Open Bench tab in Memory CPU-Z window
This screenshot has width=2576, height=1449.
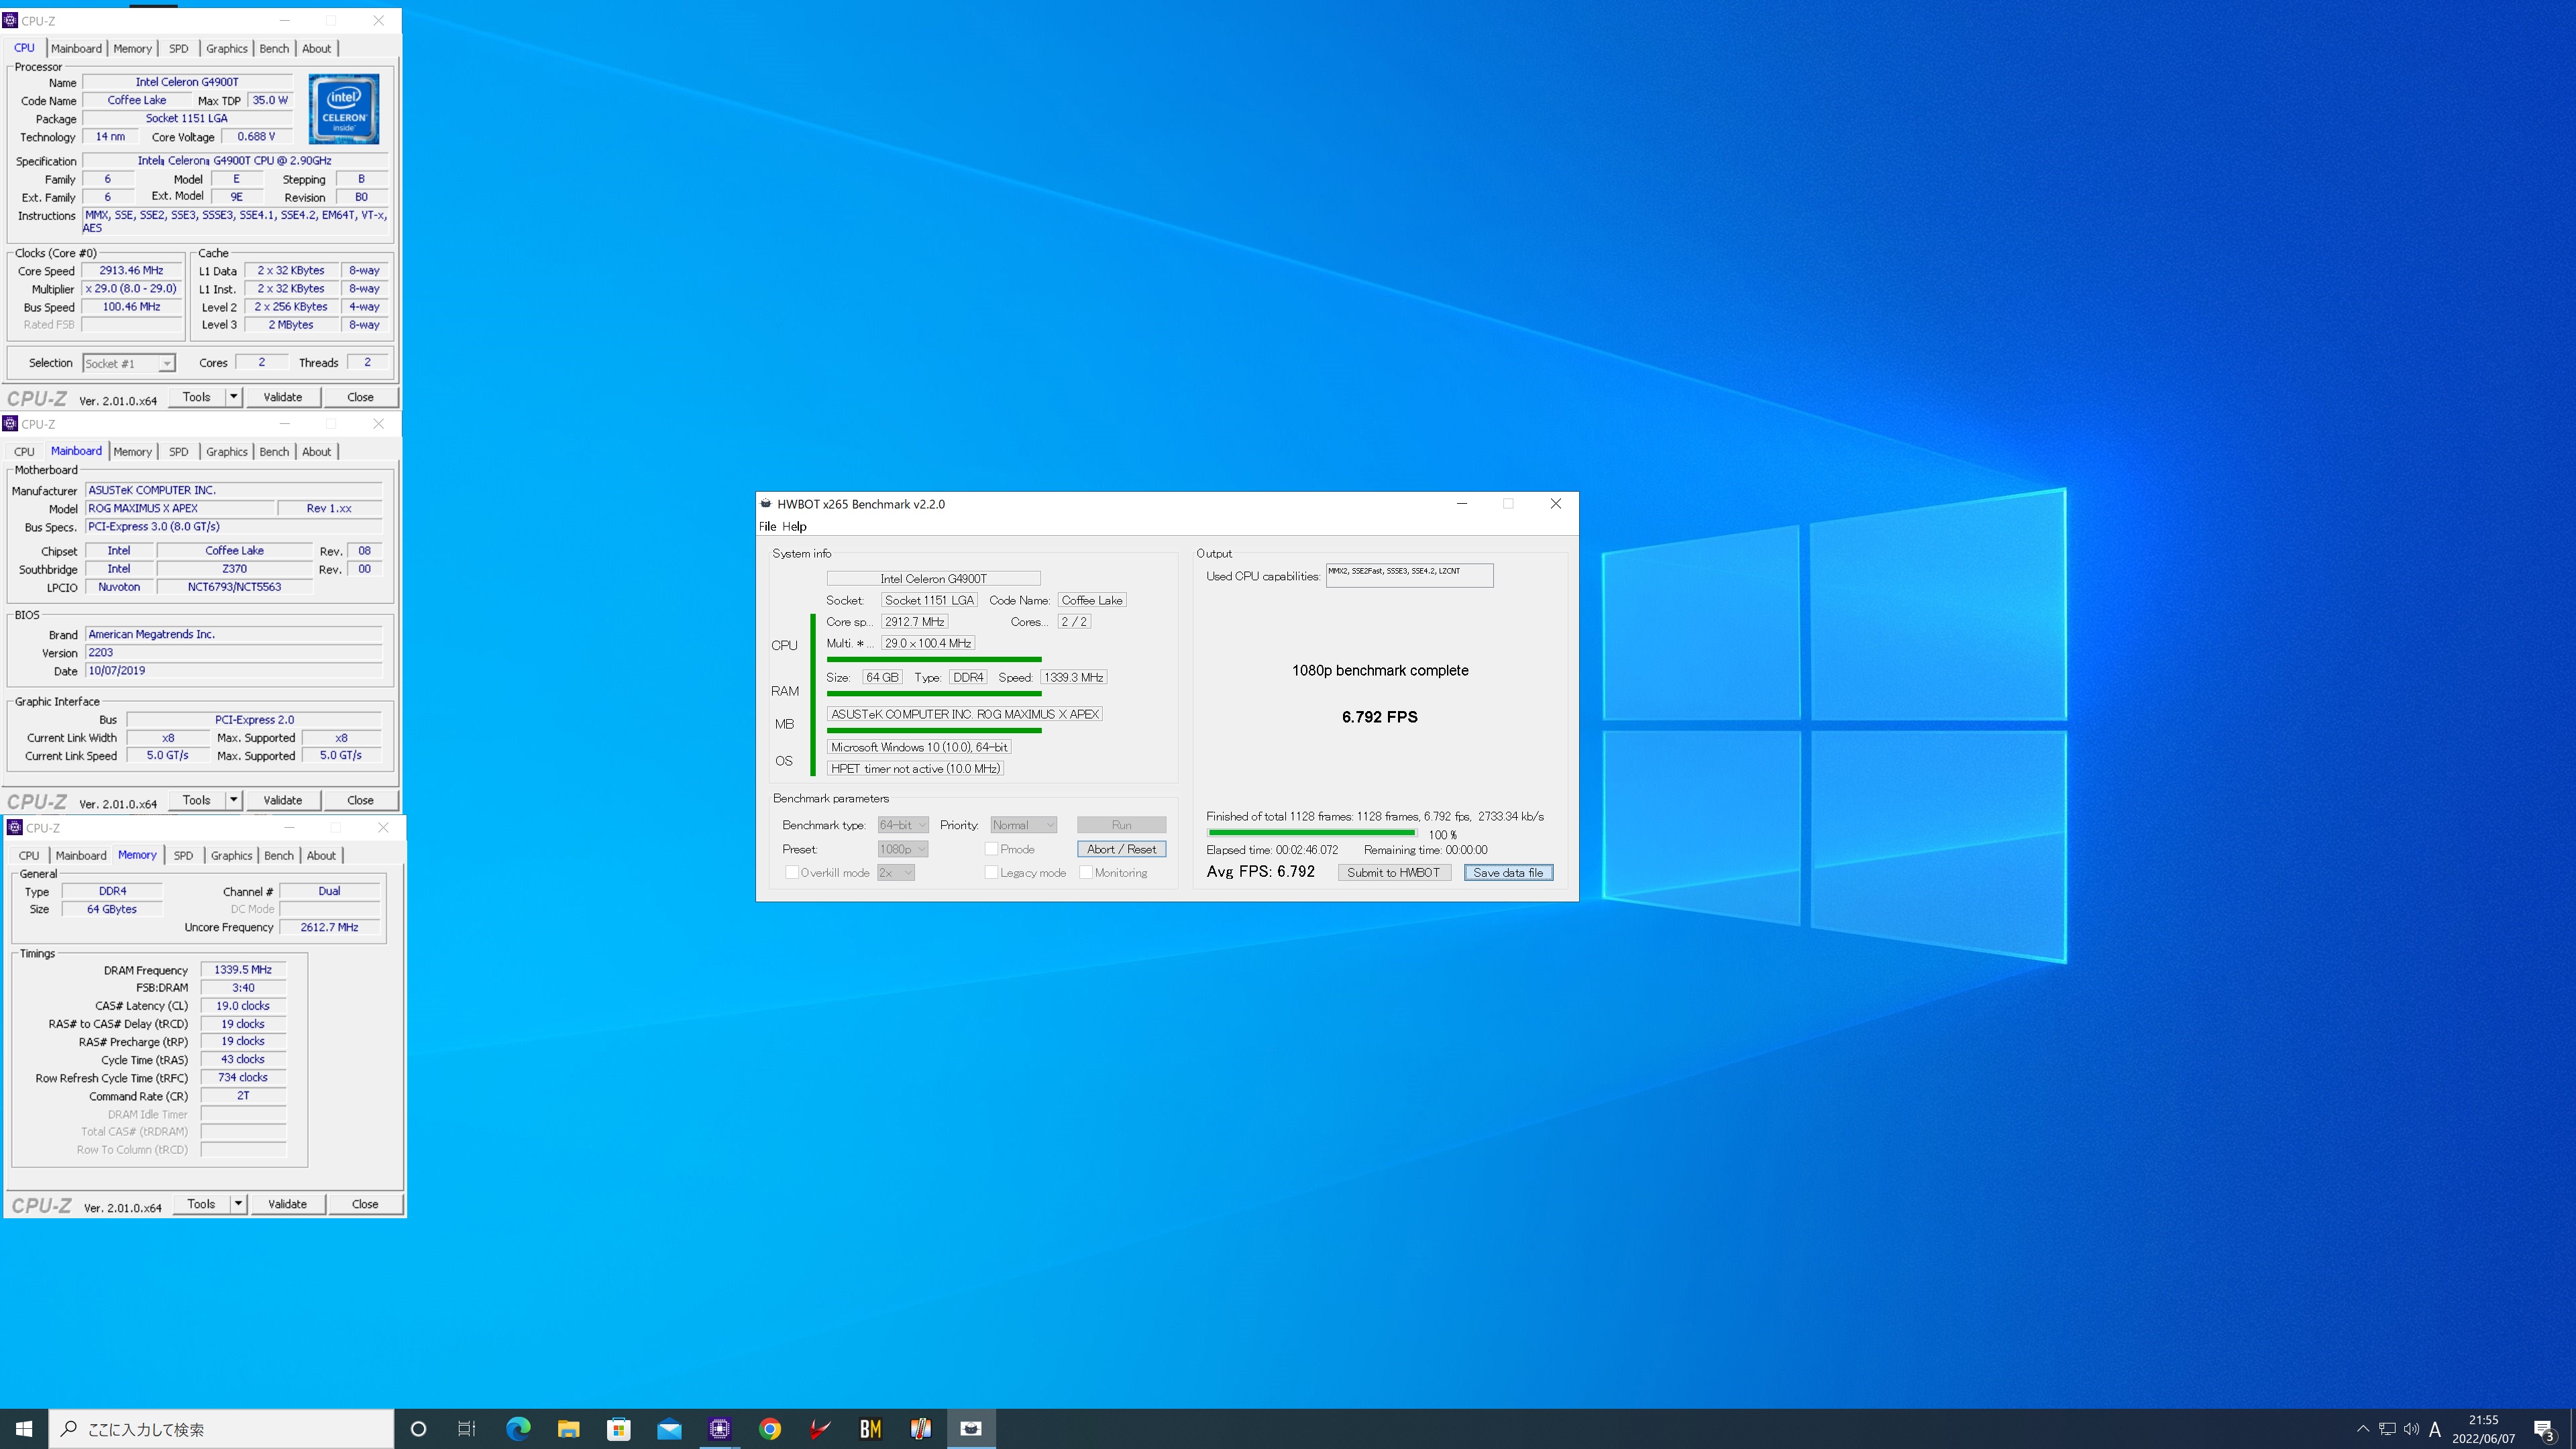tap(279, 856)
